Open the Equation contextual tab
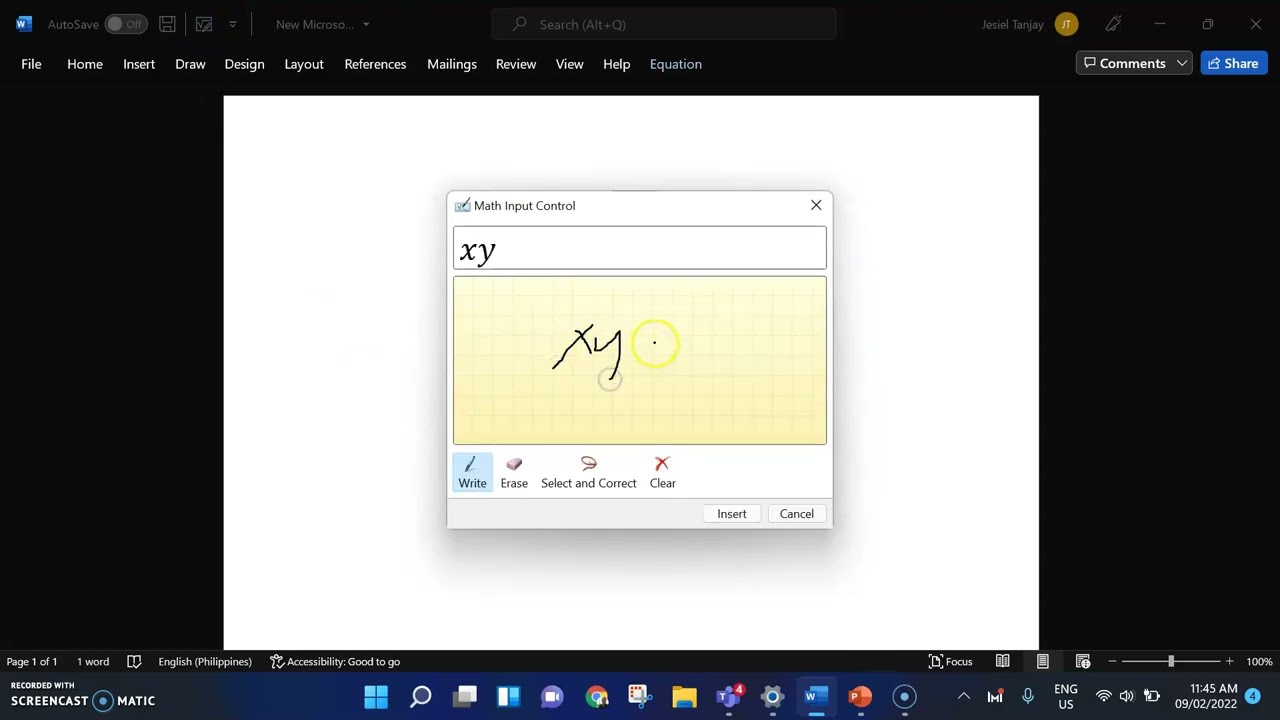This screenshot has height=720, width=1280. click(676, 64)
